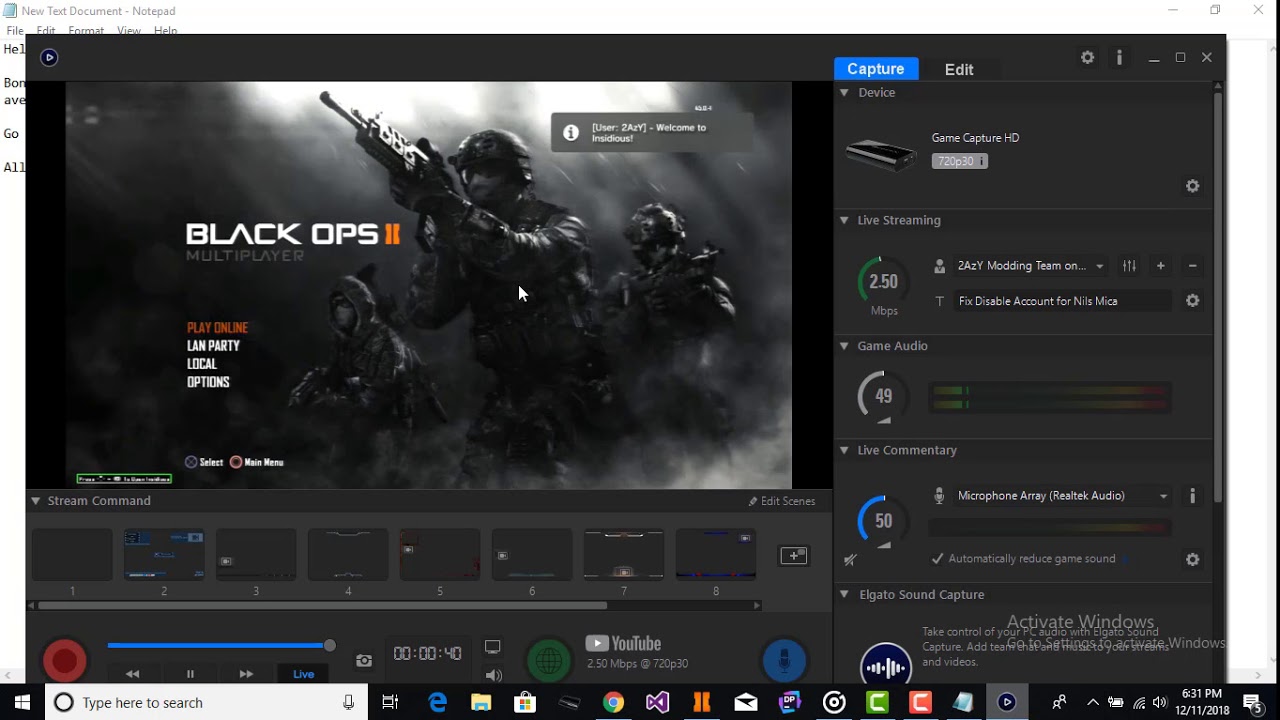Open Chrome from the taskbar

pyautogui.click(x=613, y=703)
